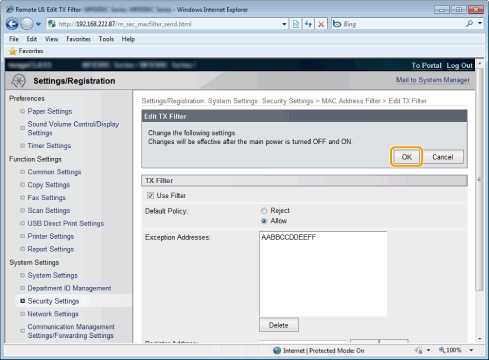Screen dimensions: 489x360
Task: Click Cancel in Edit TX Filter
Action: (442, 157)
